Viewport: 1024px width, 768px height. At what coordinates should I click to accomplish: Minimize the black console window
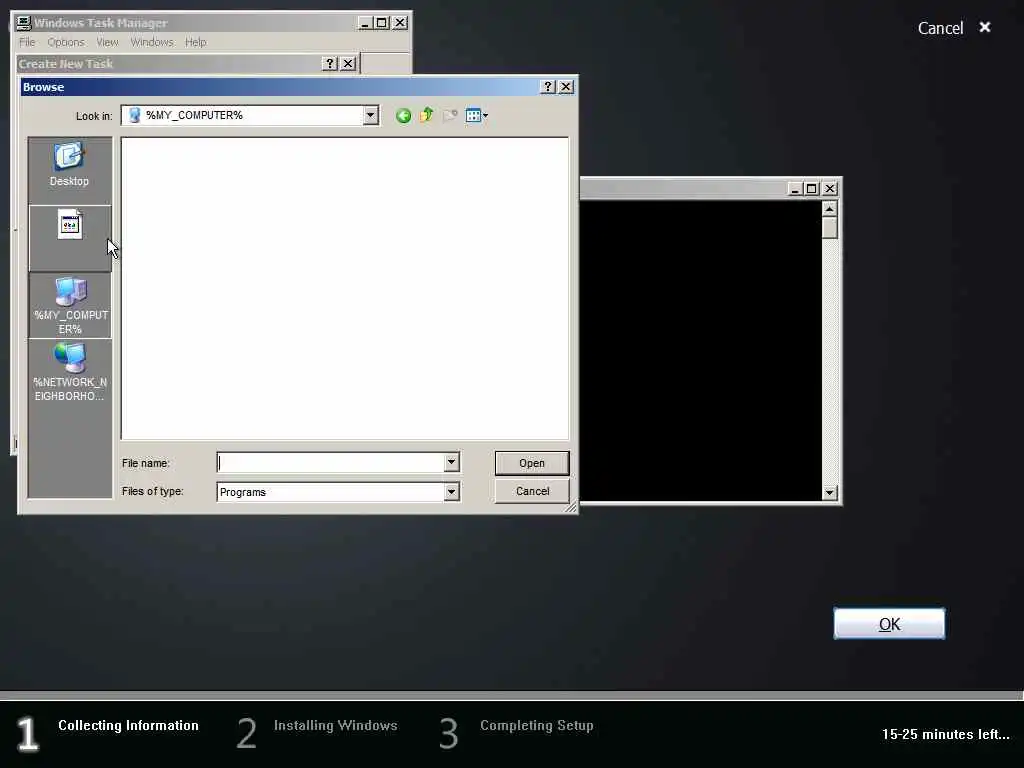[795, 189]
